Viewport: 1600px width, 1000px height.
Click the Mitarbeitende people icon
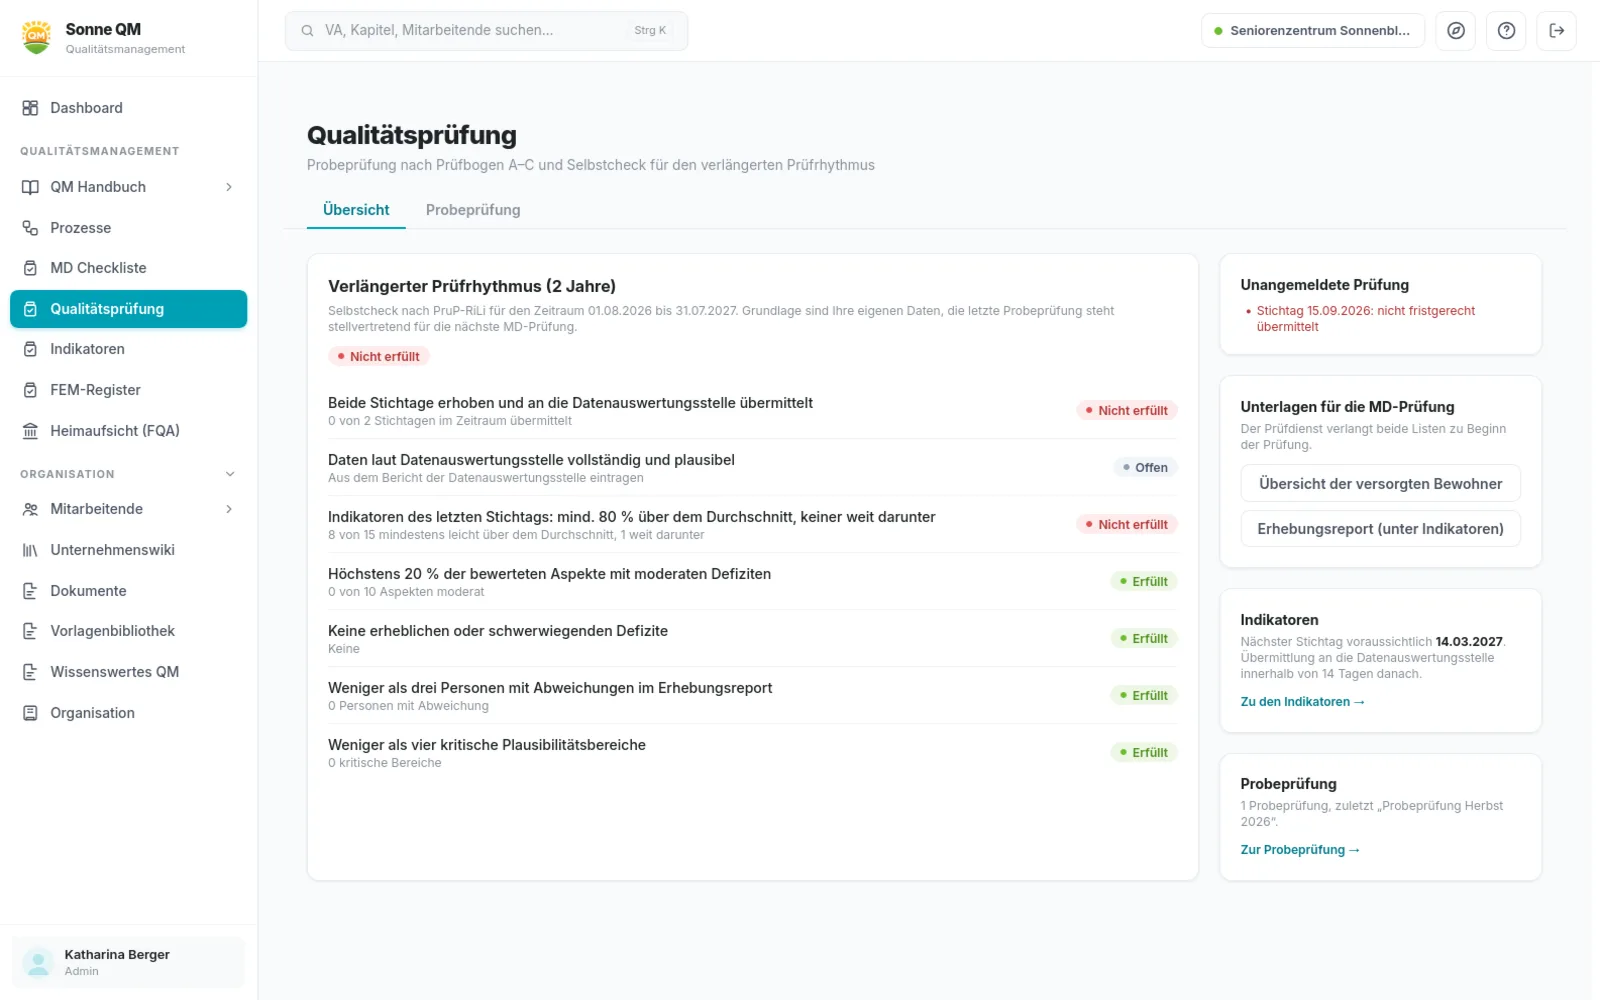30,509
